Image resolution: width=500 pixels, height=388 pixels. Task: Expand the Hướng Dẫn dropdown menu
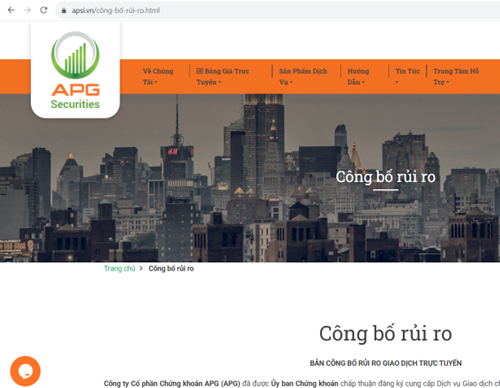pos(358,76)
